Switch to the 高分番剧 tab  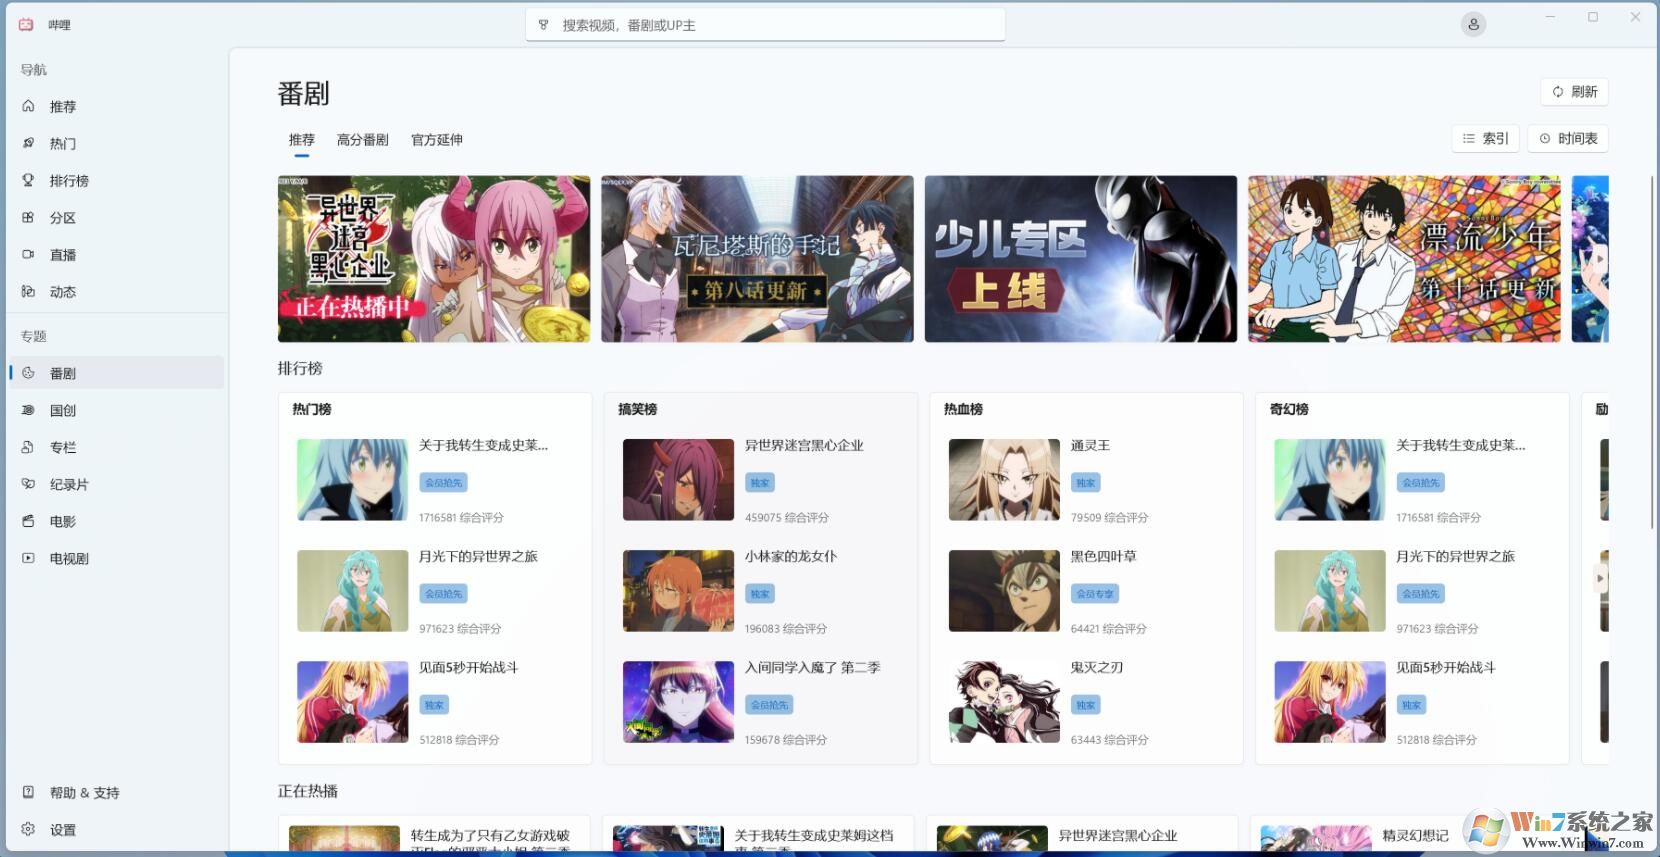pyautogui.click(x=362, y=140)
